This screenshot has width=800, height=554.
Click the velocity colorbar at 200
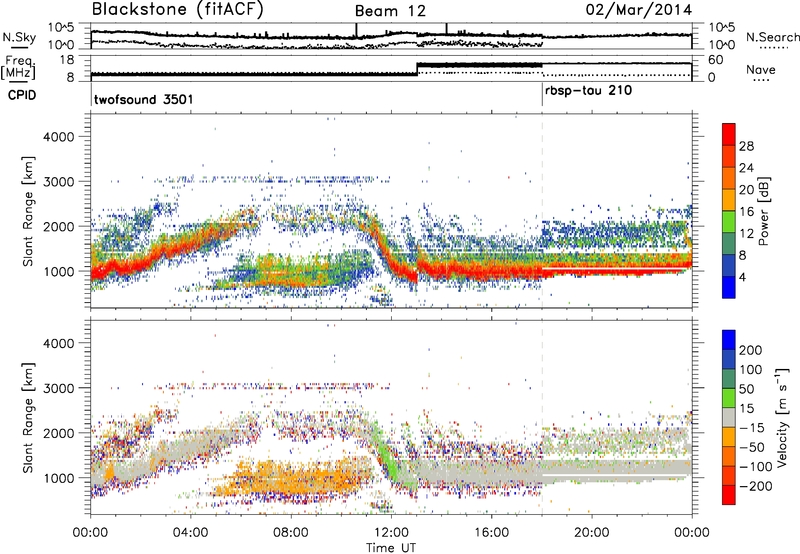pos(729,350)
